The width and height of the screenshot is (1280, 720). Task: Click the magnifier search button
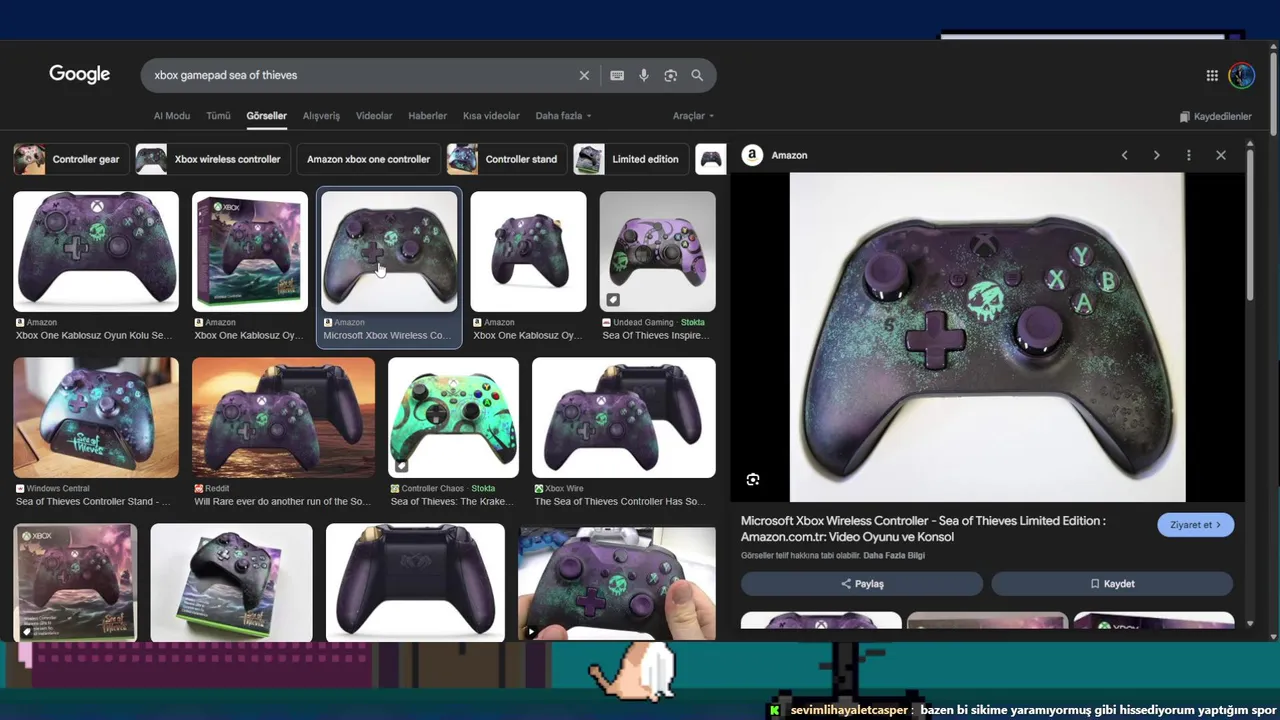(697, 75)
